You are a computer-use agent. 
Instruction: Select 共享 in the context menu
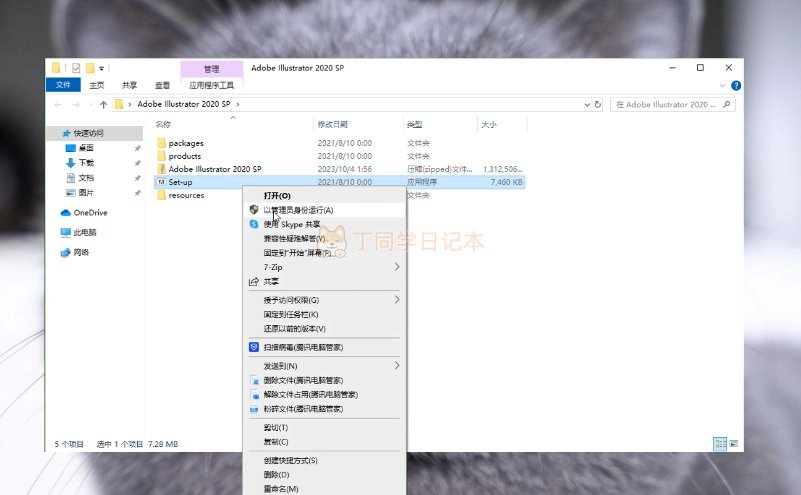[325, 281]
